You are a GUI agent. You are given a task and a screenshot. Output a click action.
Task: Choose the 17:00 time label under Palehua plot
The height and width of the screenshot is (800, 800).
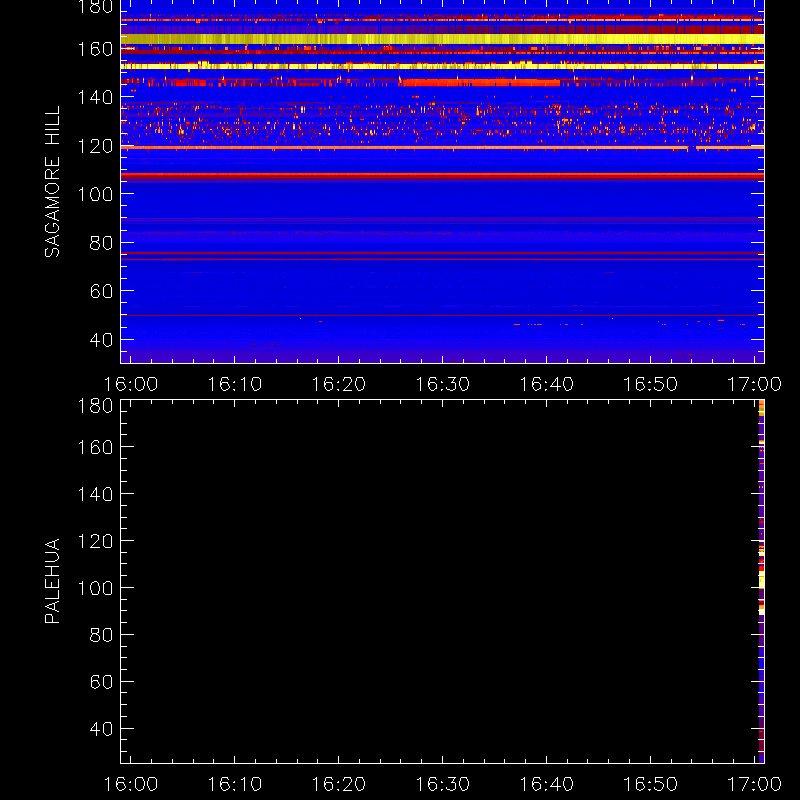pyautogui.click(x=754, y=784)
